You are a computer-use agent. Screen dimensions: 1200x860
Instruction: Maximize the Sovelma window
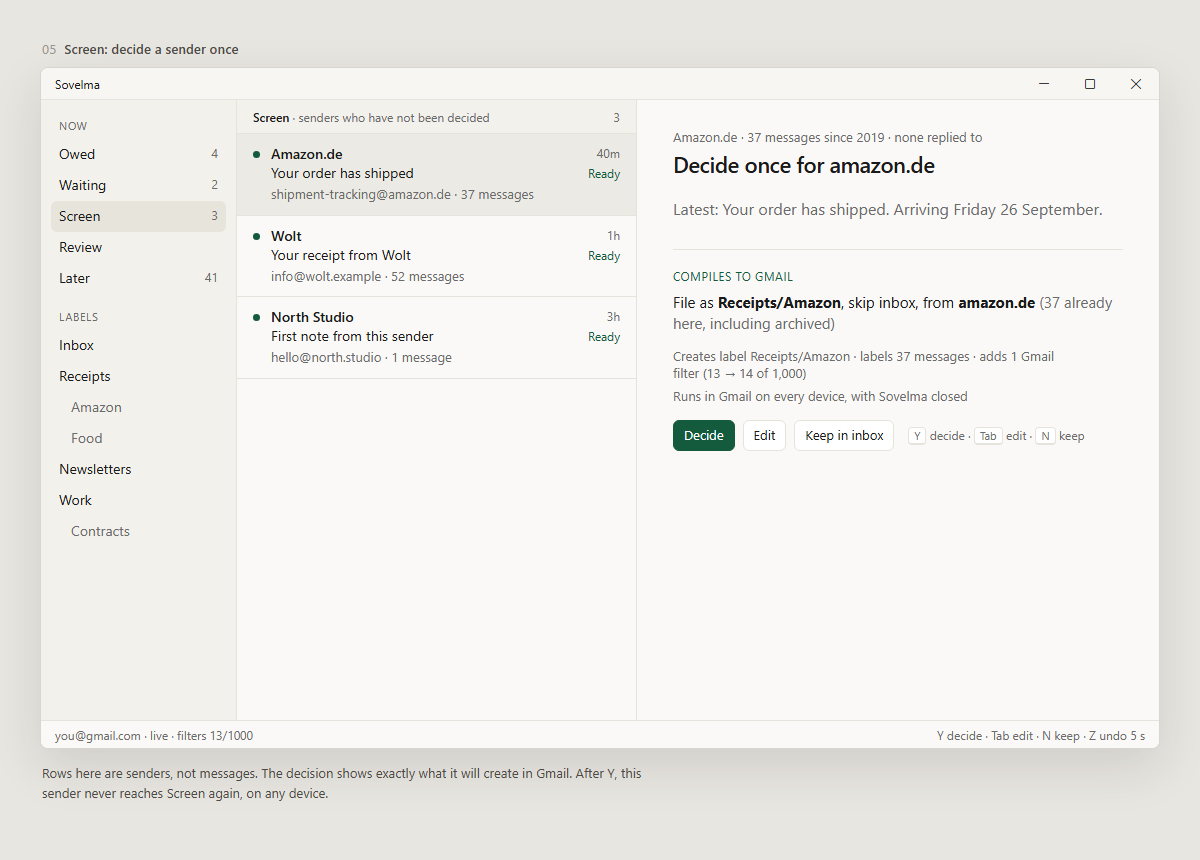[x=1090, y=84]
